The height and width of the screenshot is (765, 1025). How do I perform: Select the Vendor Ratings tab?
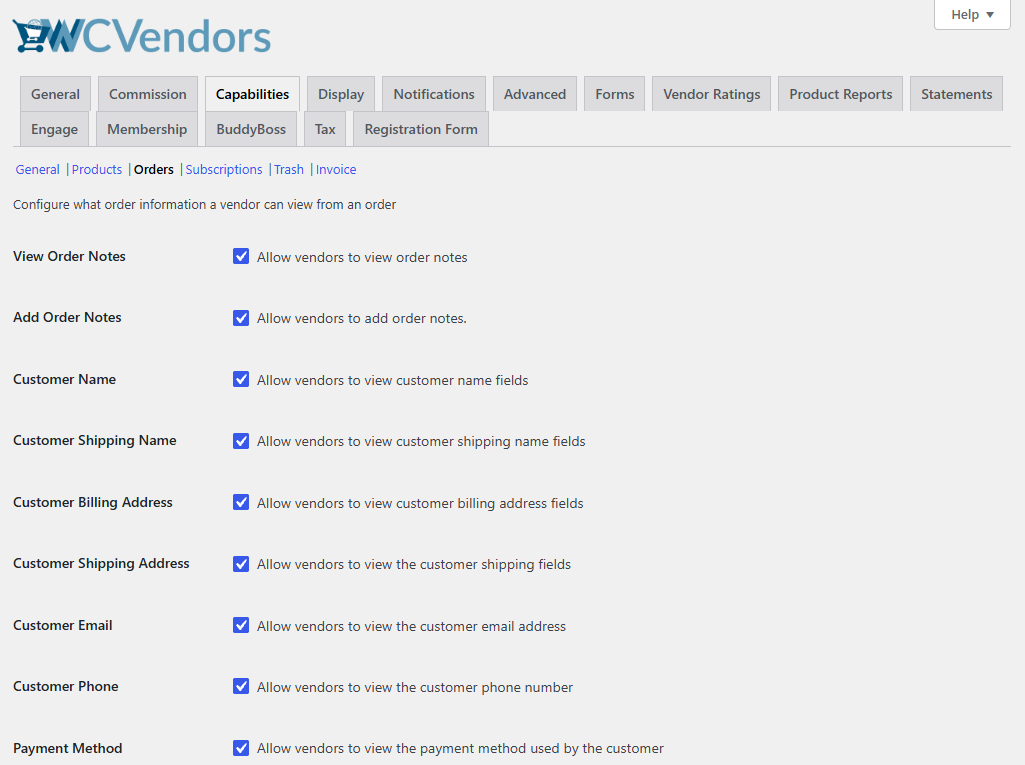[712, 94]
